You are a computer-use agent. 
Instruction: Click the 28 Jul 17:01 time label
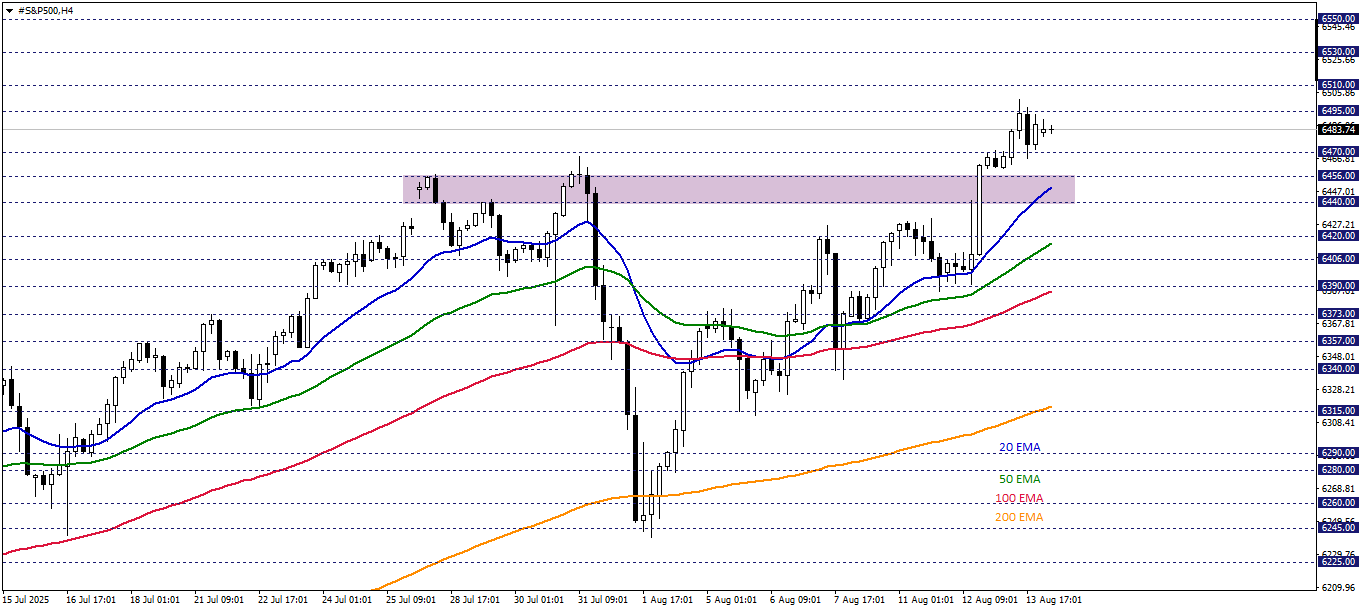[x=474, y=600]
